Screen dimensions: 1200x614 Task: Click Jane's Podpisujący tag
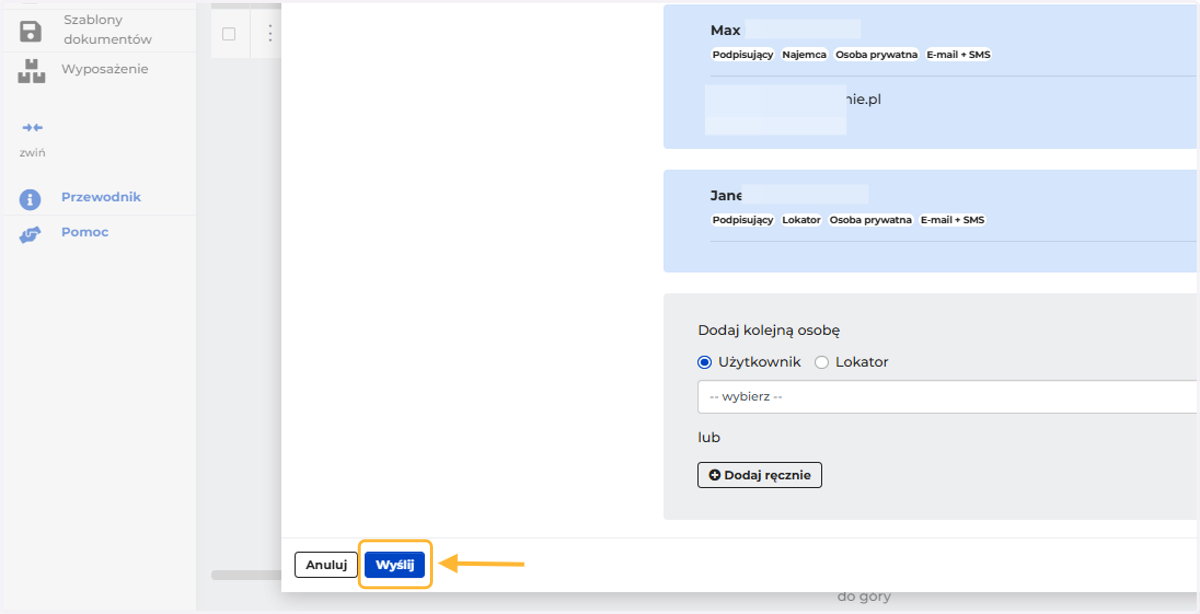(x=743, y=220)
